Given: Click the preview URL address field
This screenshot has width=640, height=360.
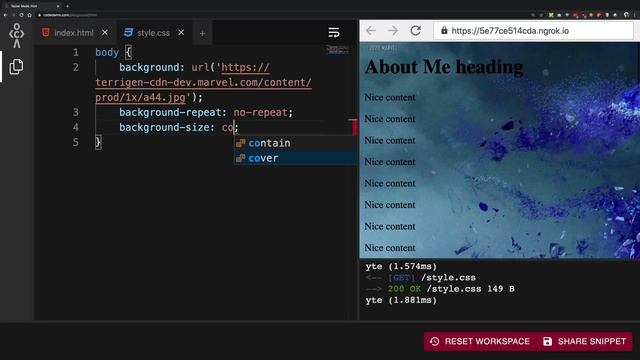Looking at the screenshot, I should 533,31.
